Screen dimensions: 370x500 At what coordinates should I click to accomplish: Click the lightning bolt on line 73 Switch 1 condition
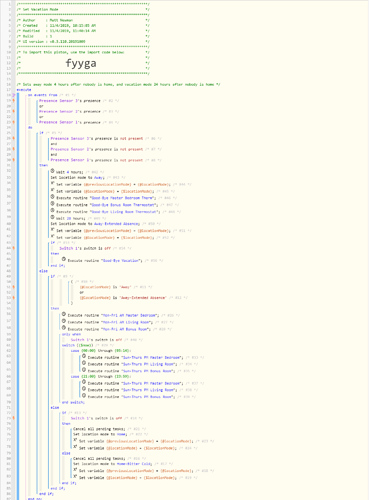(14, 418)
